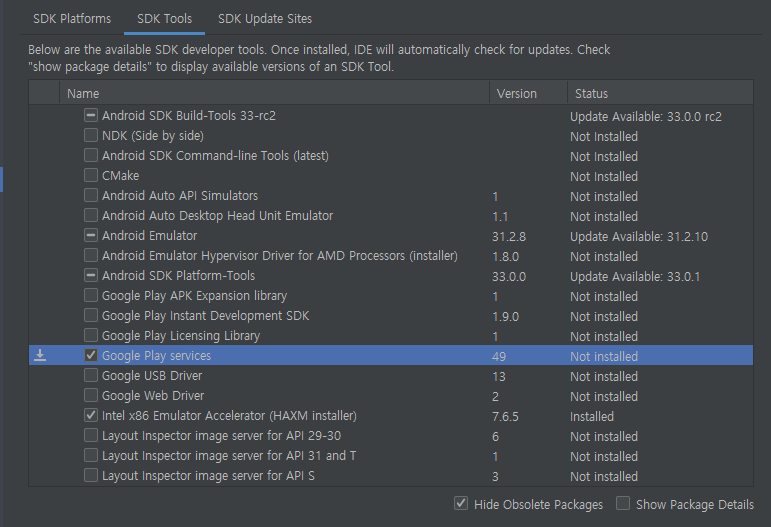This screenshot has height=527, width=771.
Task: Check Layout Inspector image server API 29-30
Action: tap(90, 436)
